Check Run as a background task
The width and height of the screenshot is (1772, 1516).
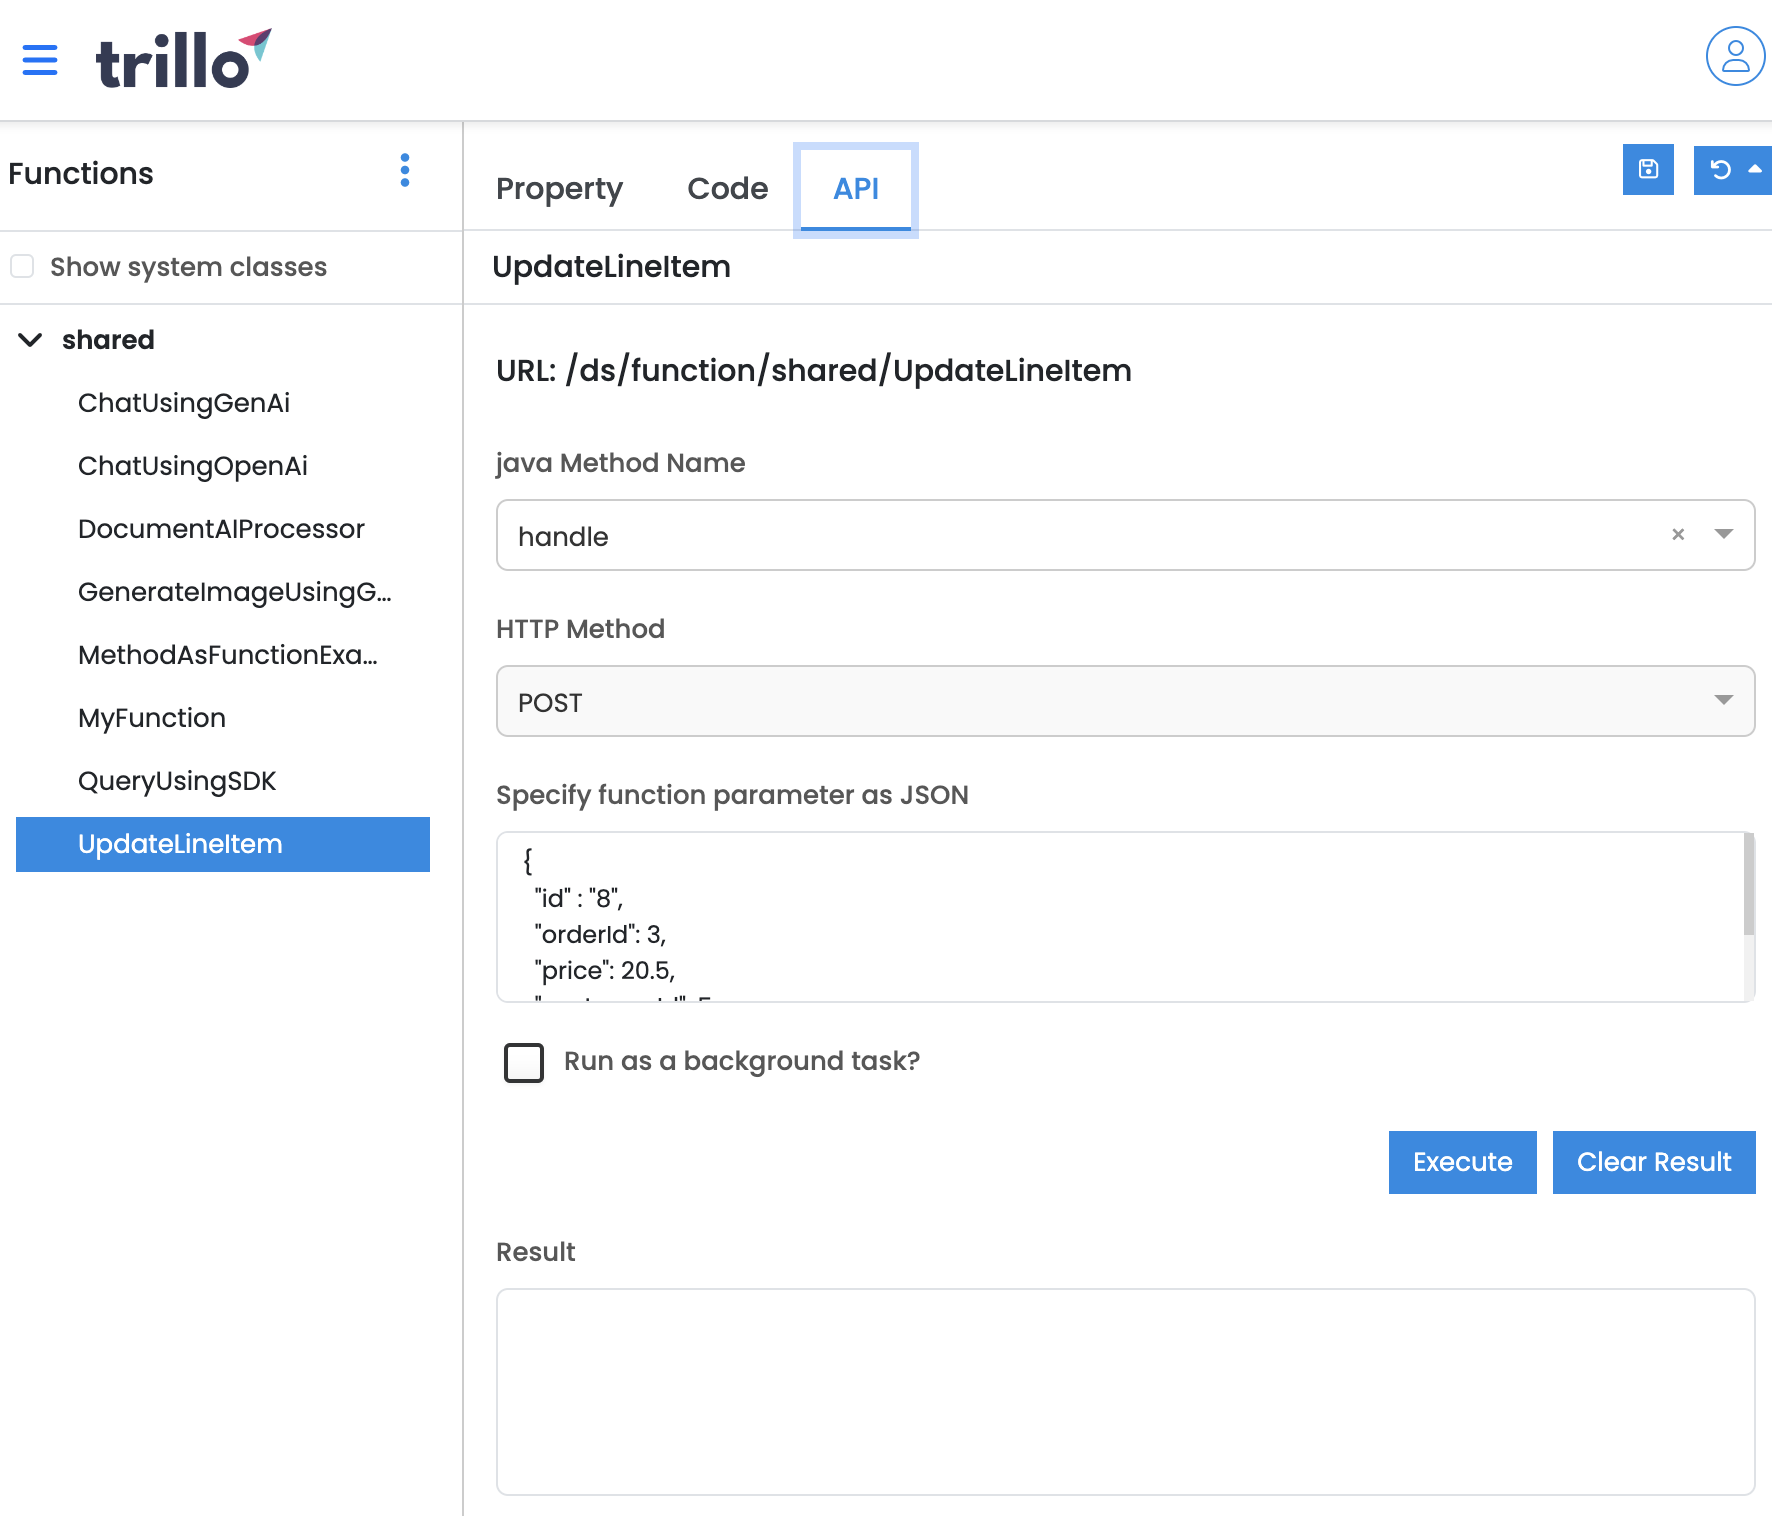524,1062
